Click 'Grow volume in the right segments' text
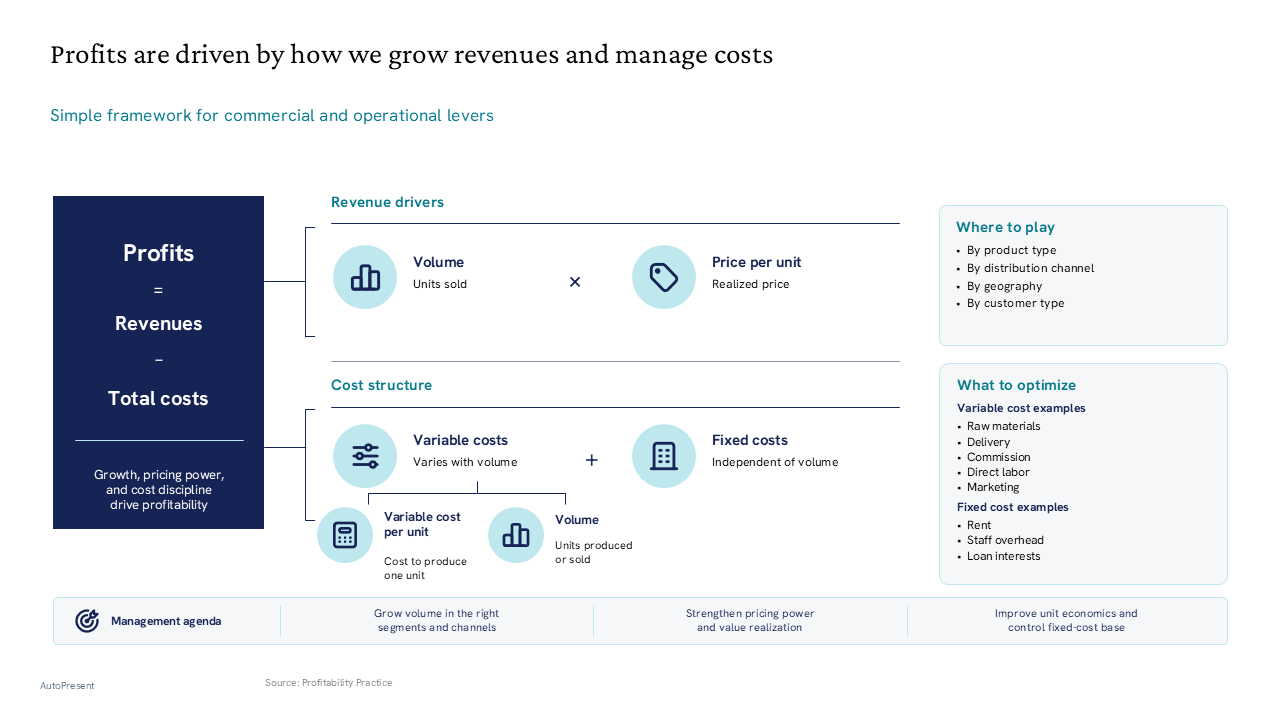 [x=437, y=621]
